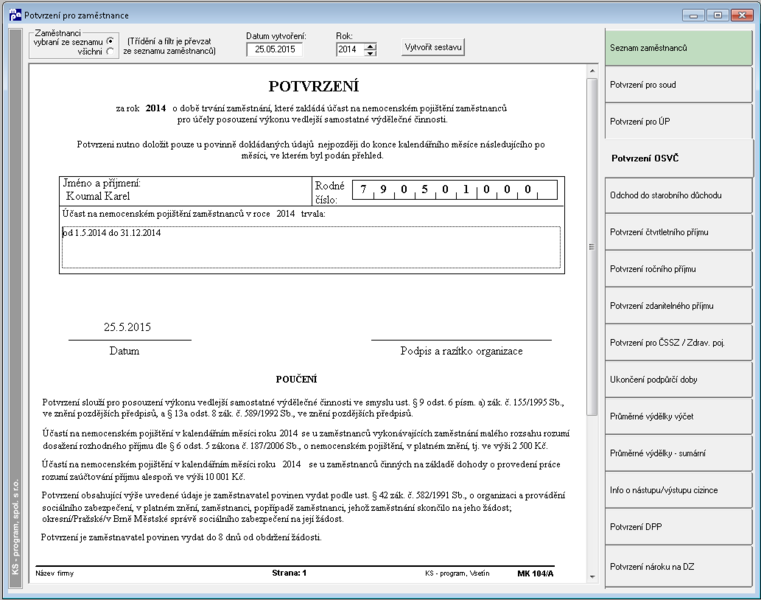The image size is (761, 600).
Task: Click the Rok year input field
Action: pos(349,49)
